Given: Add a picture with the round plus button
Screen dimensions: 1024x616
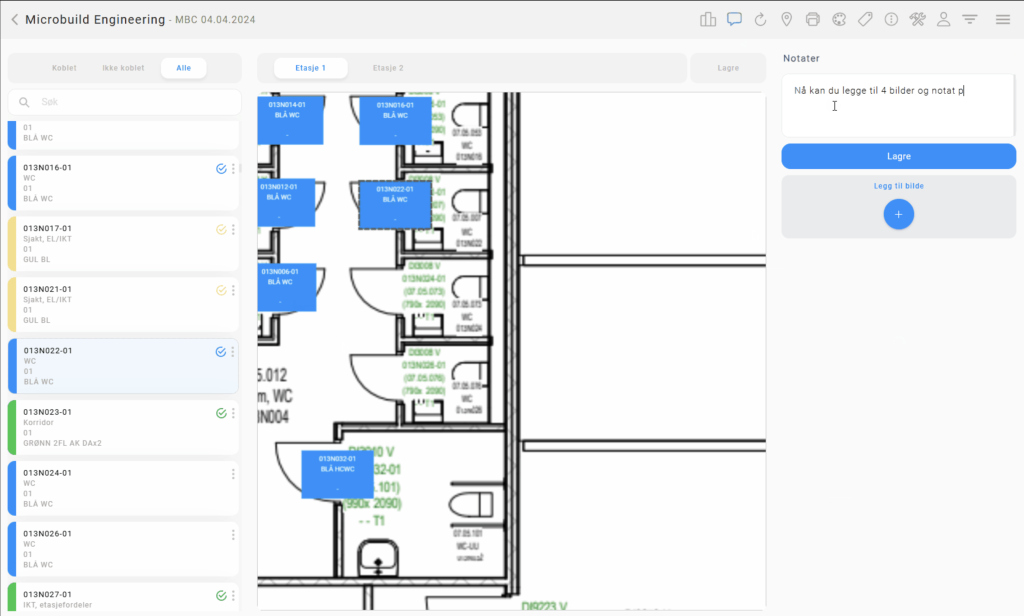Looking at the screenshot, I should click(899, 214).
